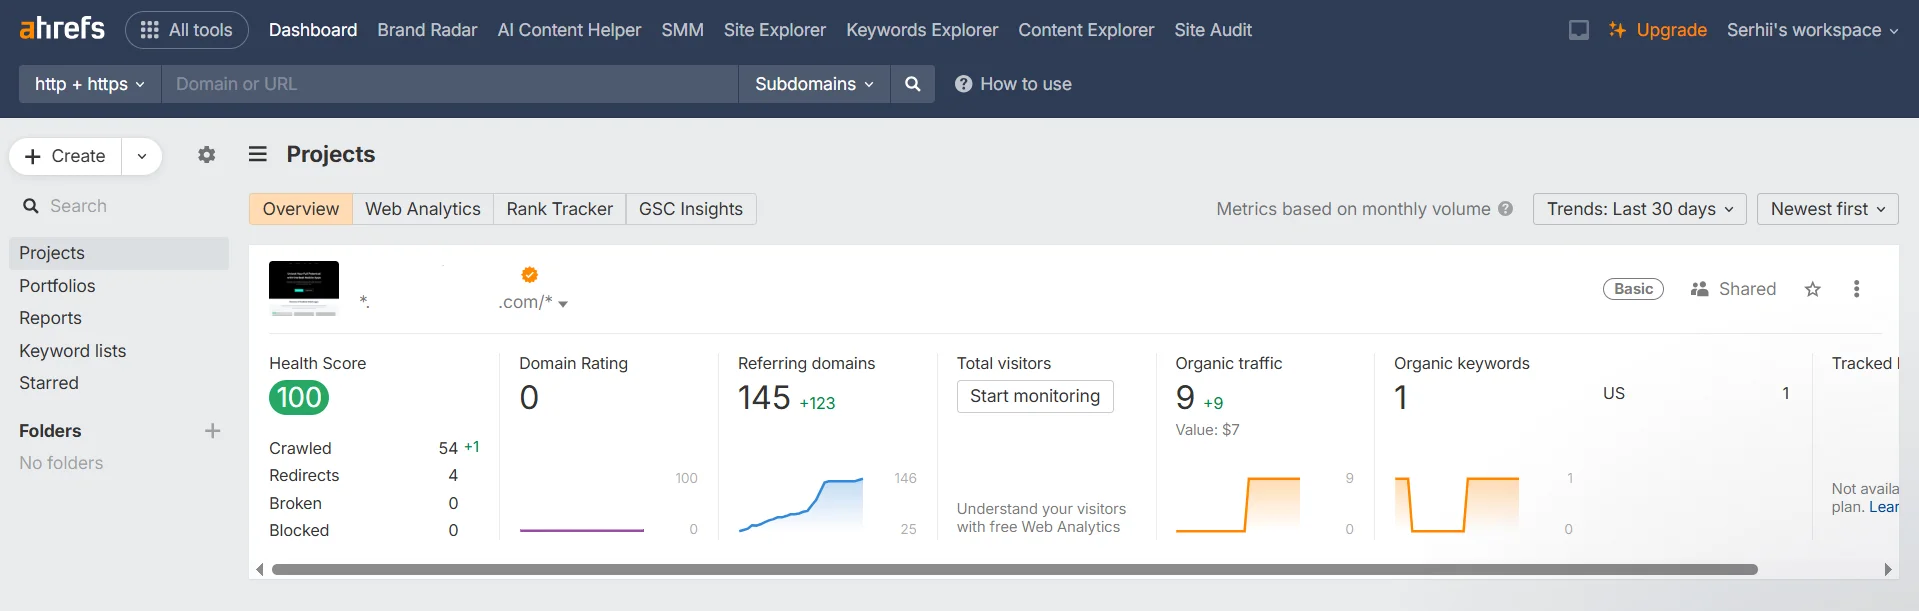Click the Create button
Image resolution: width=1919 pixels, height=611 pixels.
(x=65, y=156)
